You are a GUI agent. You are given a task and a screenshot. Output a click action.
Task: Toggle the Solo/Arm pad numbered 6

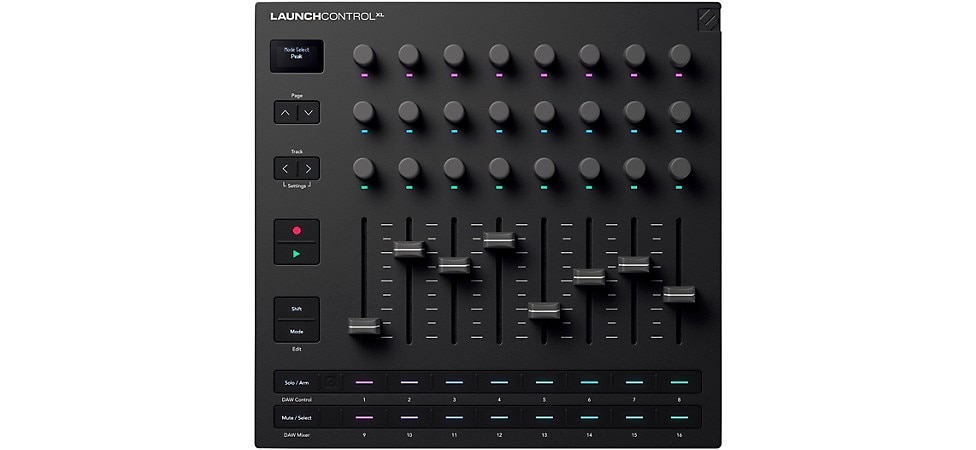point(589,382)
